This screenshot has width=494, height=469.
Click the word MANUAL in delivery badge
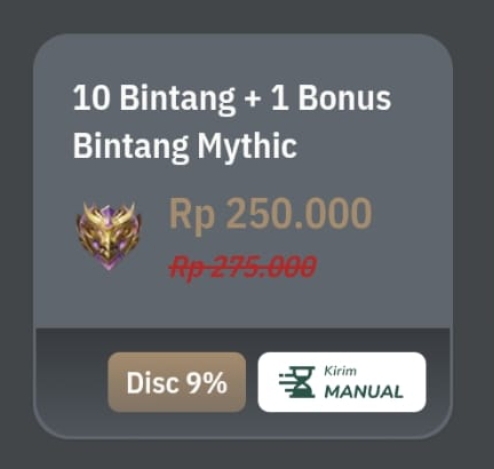click(x=364, y=392)
